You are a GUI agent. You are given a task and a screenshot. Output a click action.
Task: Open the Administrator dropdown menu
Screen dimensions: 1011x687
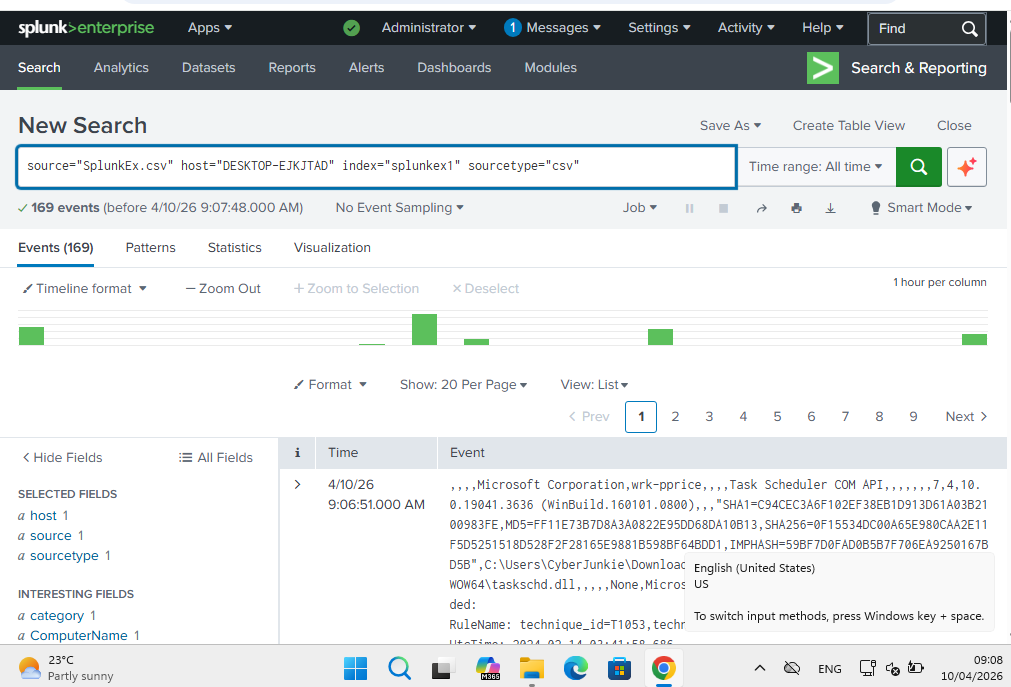coord(429,28)
